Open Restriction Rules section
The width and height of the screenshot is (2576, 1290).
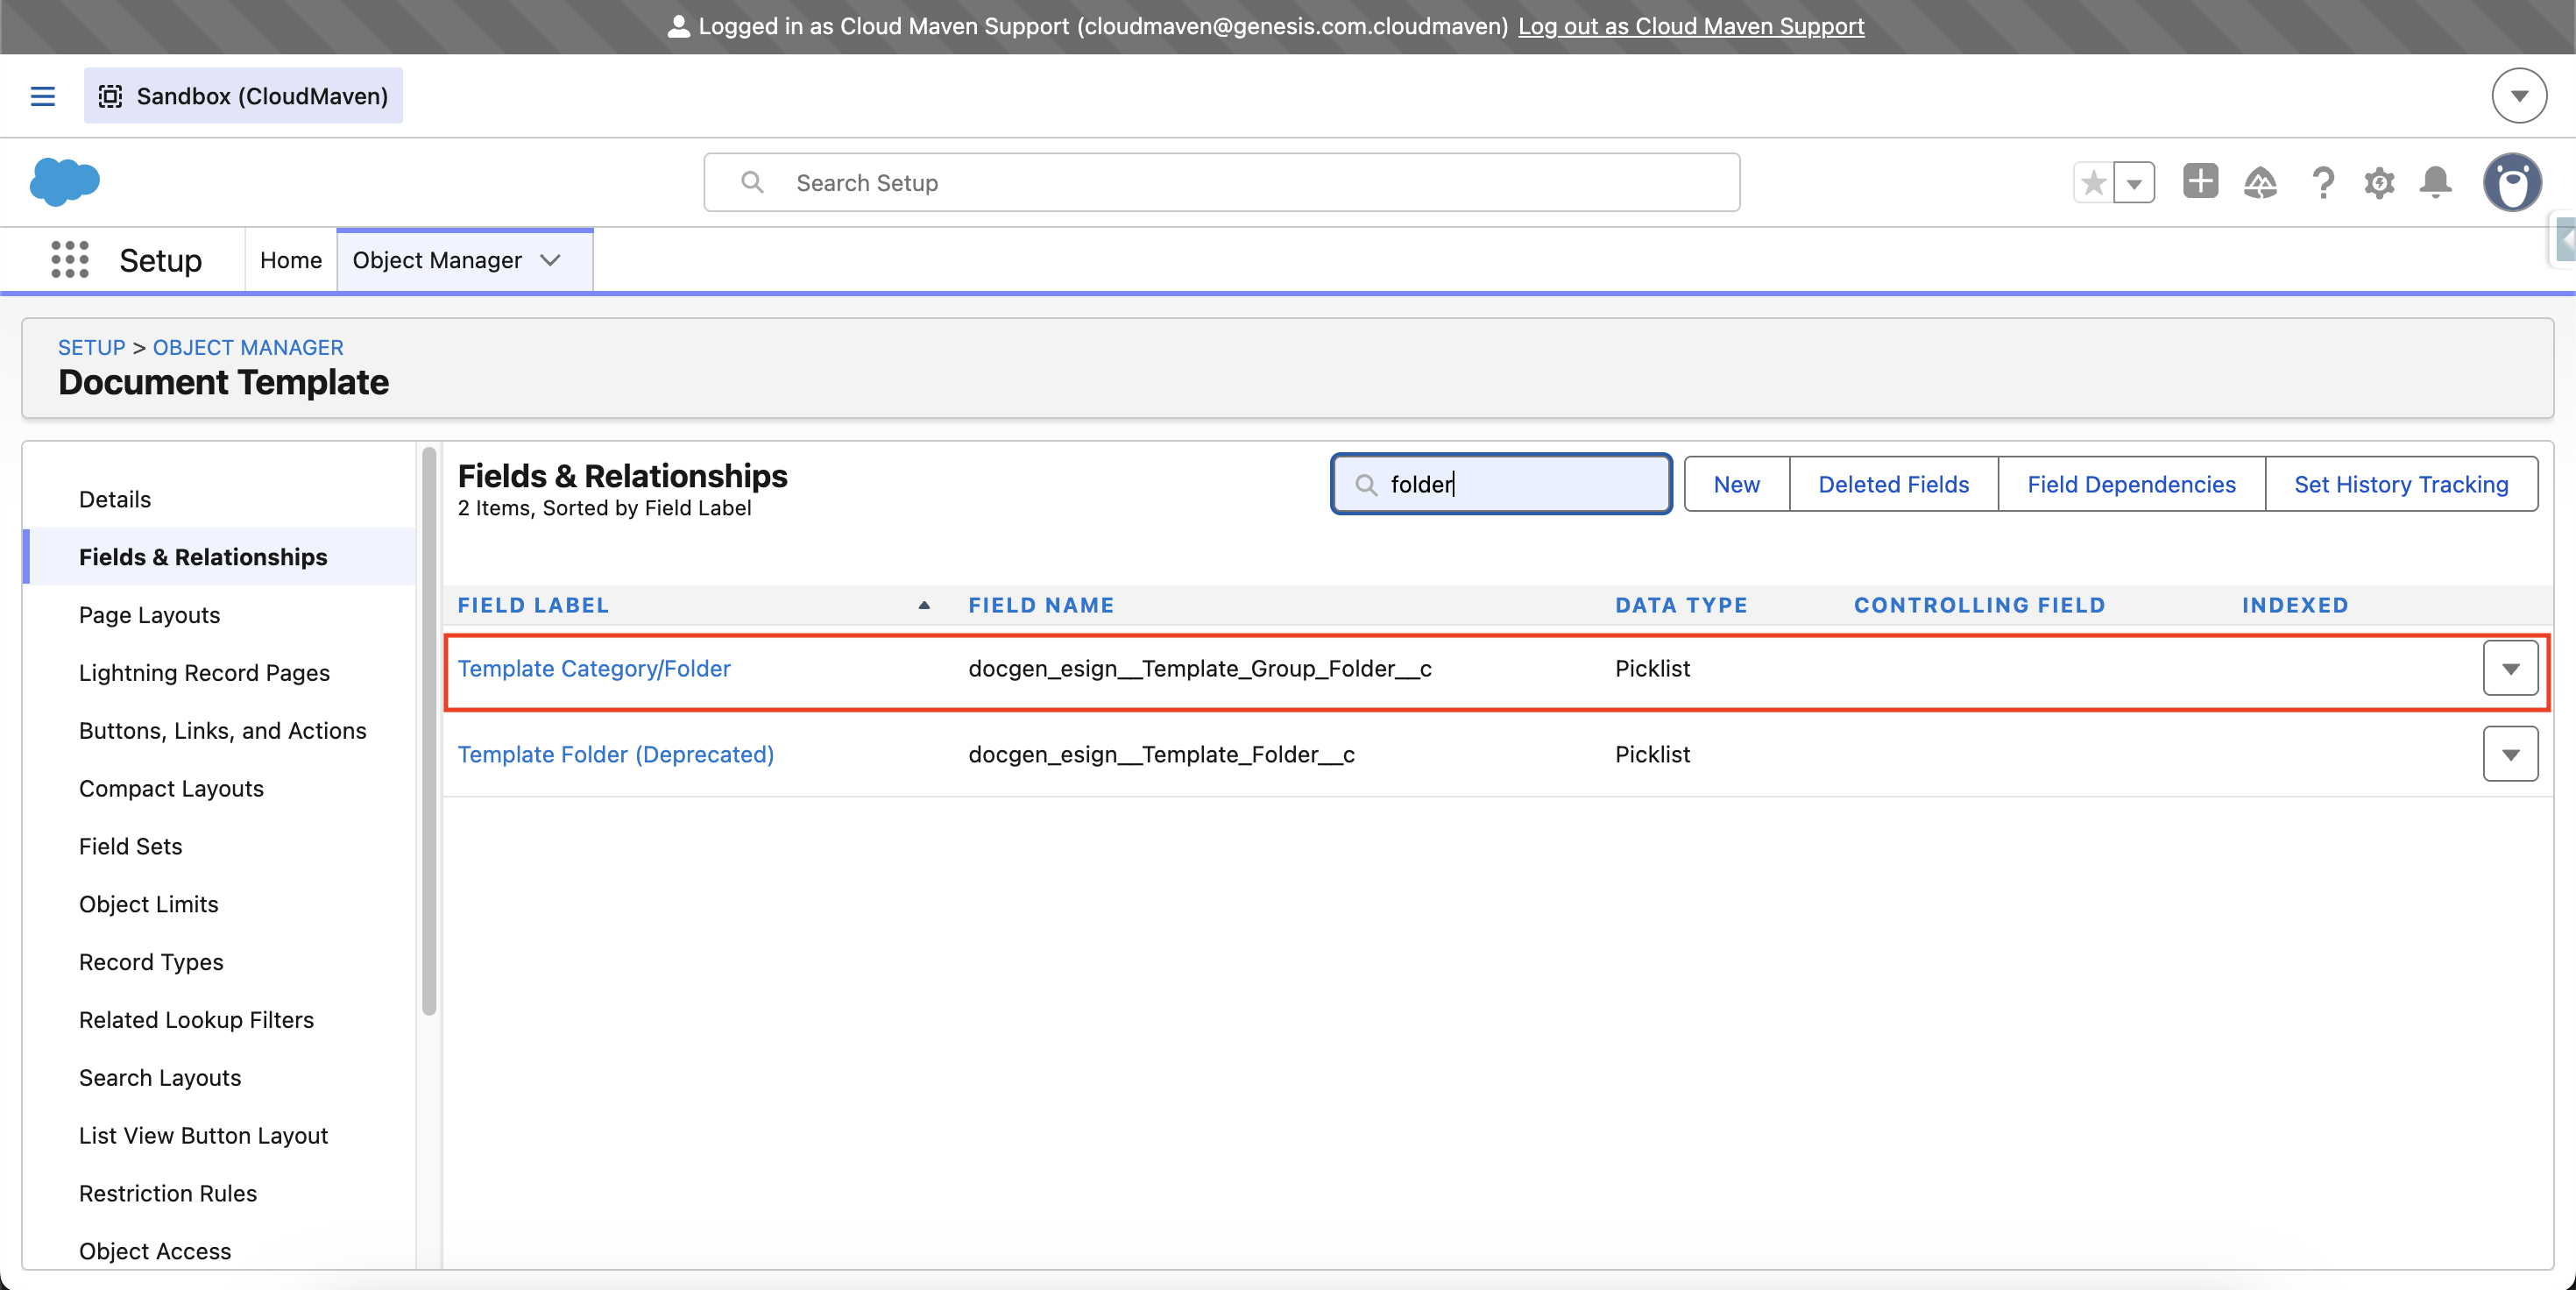168,1194
